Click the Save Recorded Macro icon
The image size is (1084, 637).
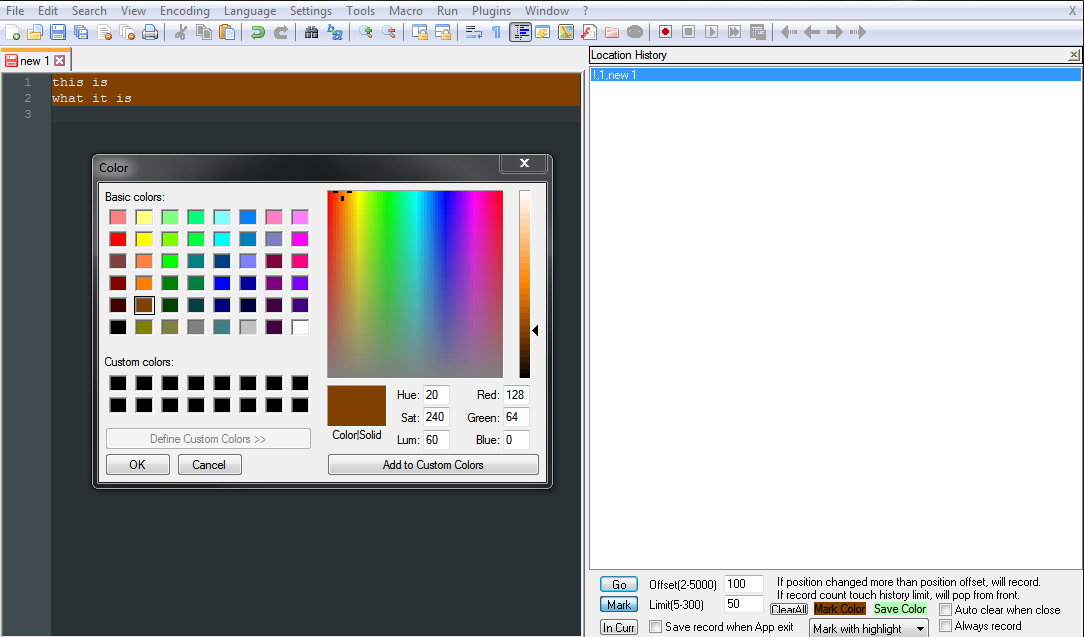[x=758, y=32]
